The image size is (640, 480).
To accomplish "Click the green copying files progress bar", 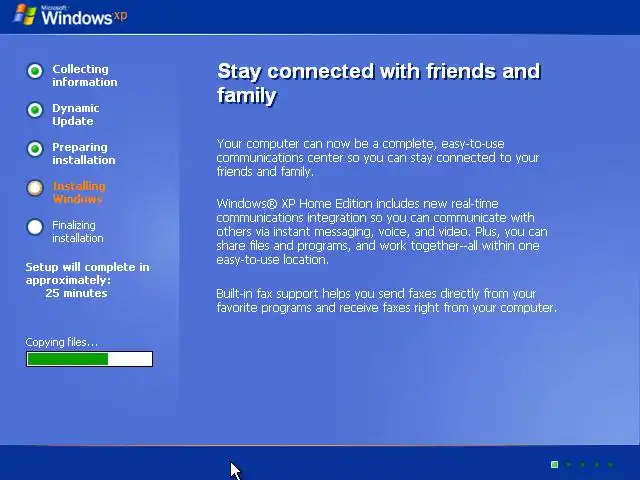I will click(89, 359).
